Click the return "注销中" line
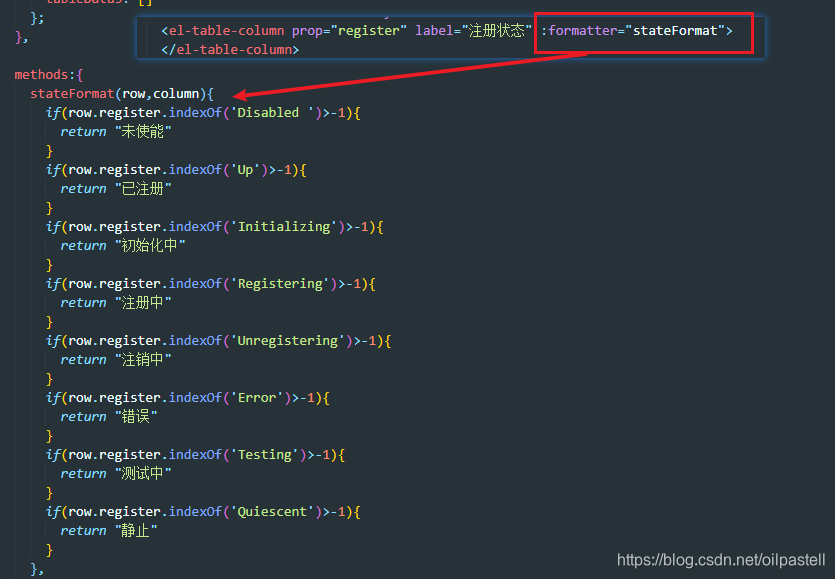 (116, 360)
